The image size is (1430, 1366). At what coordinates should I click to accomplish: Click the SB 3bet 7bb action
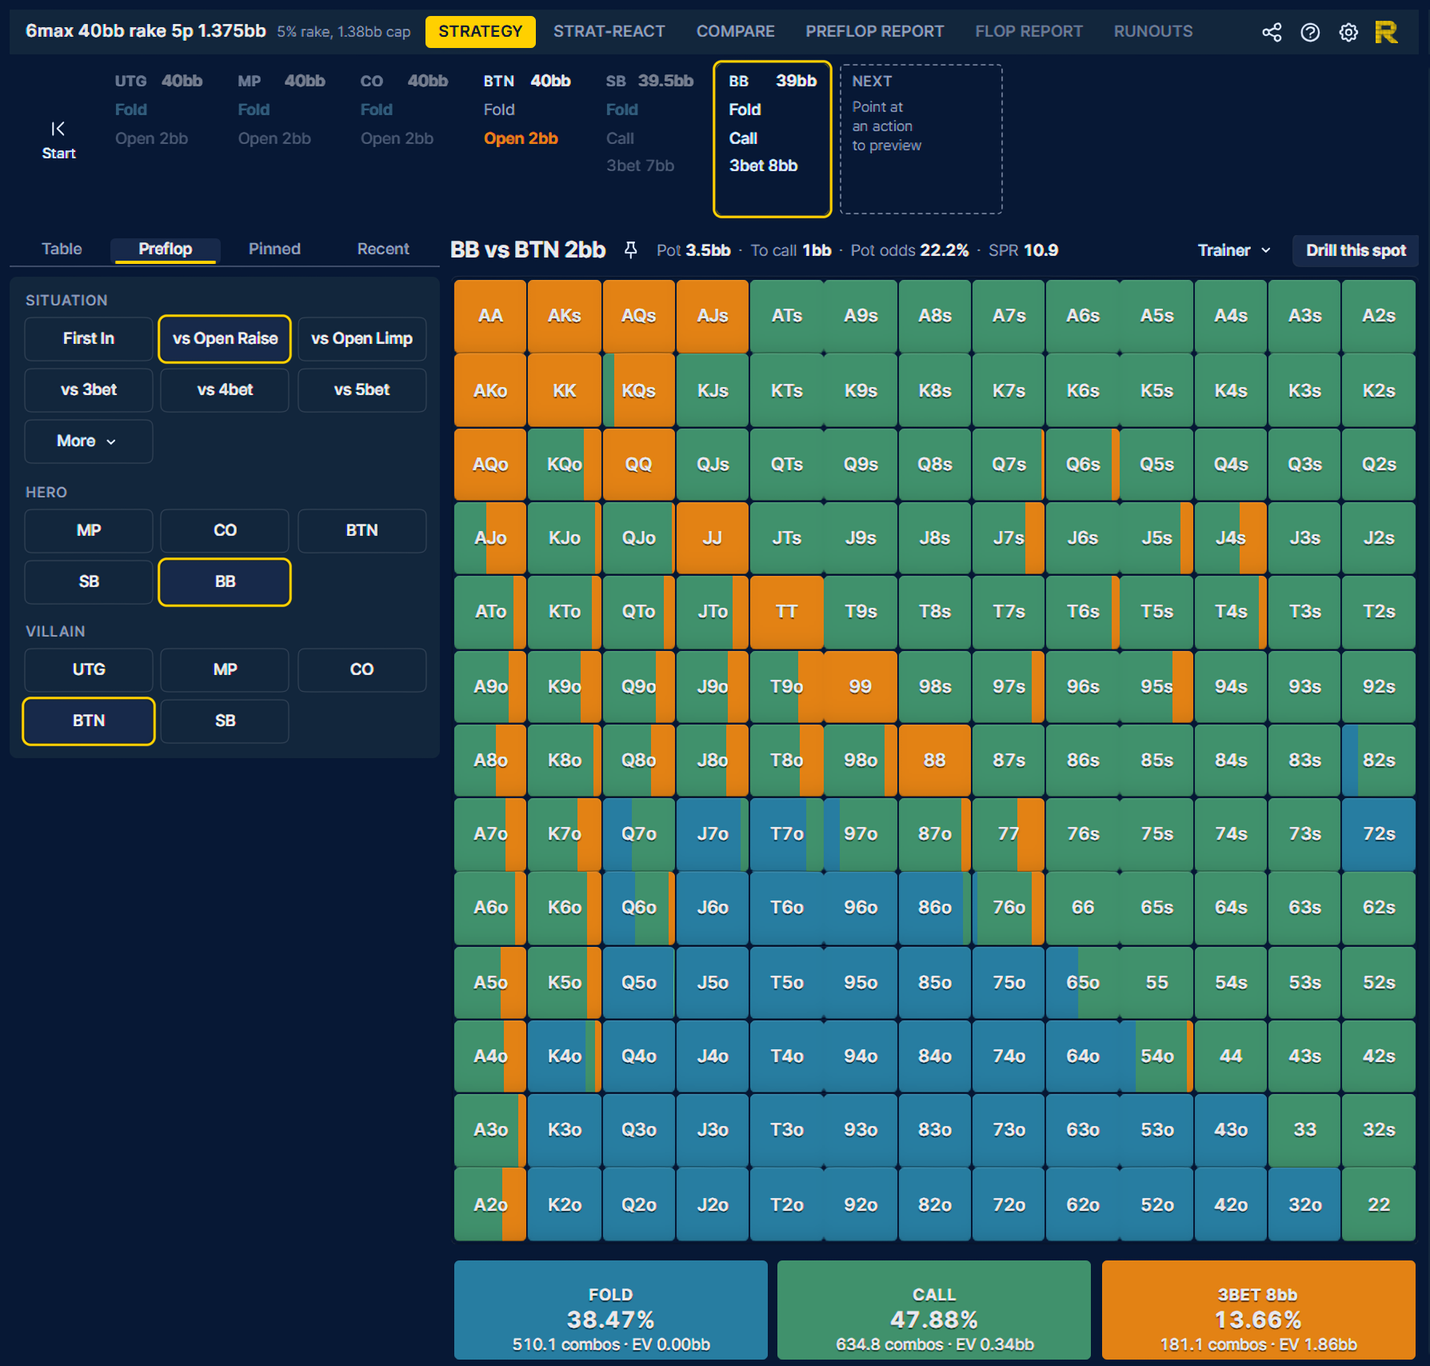tap(640, 166)
